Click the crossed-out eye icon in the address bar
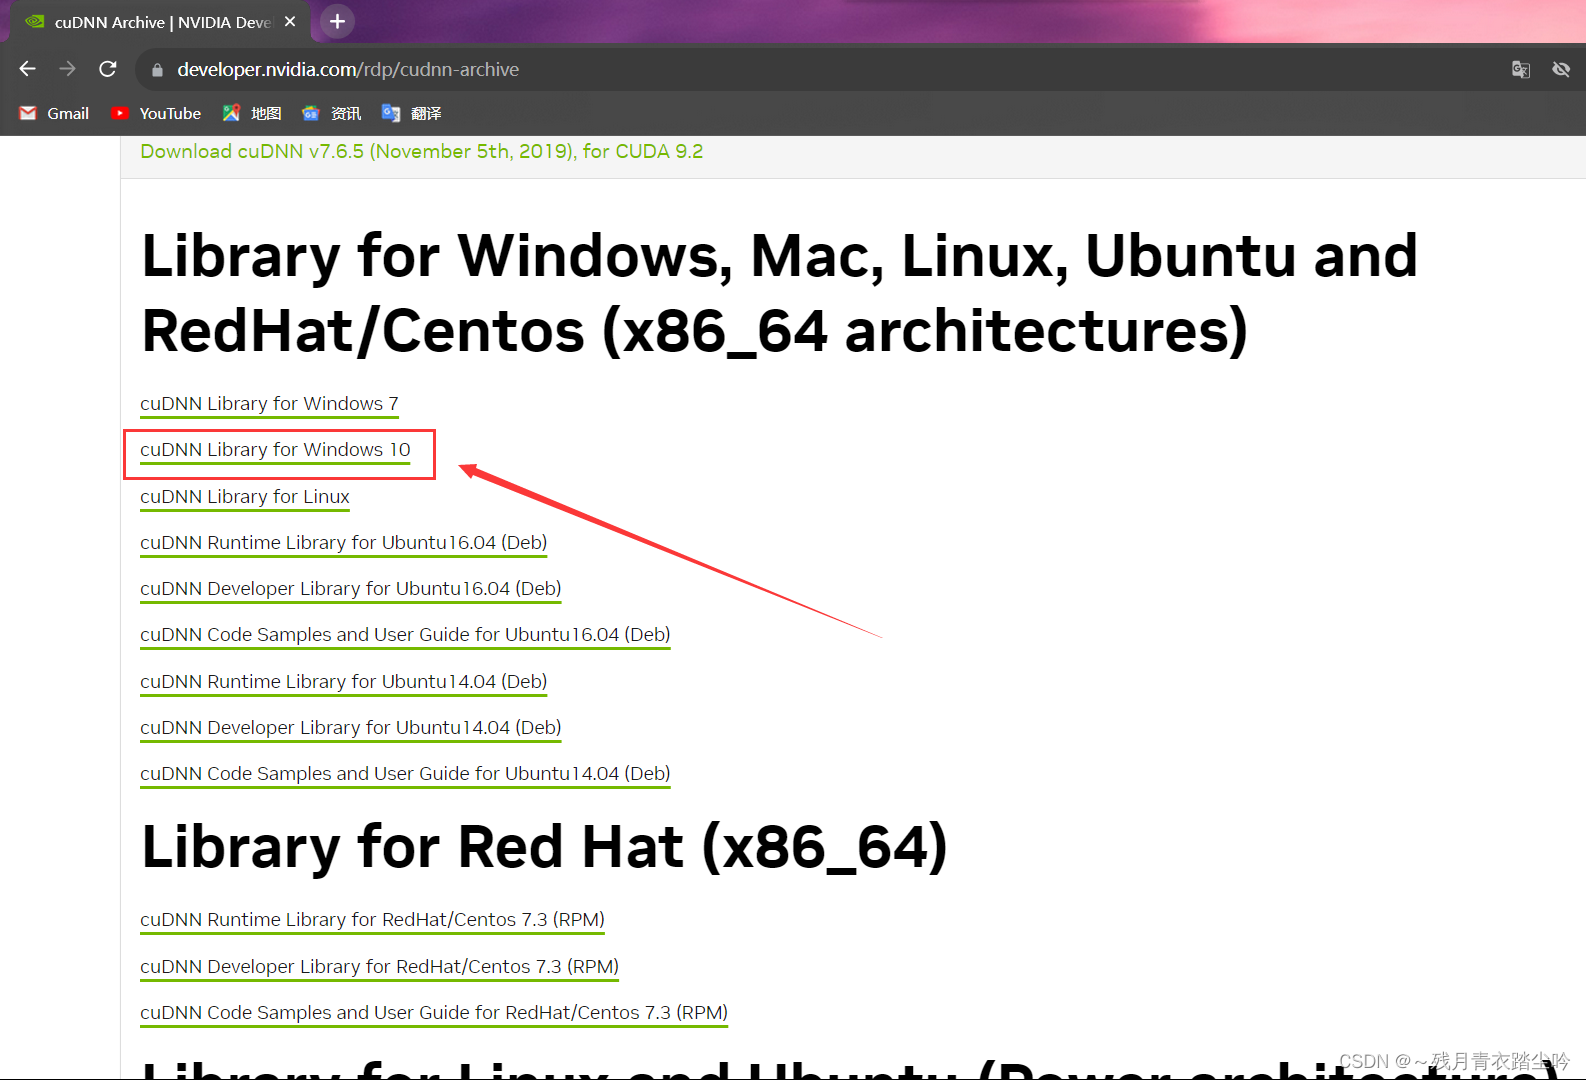Image resolution: width=1586 pixels, height=1080 pixels. 1561,69
